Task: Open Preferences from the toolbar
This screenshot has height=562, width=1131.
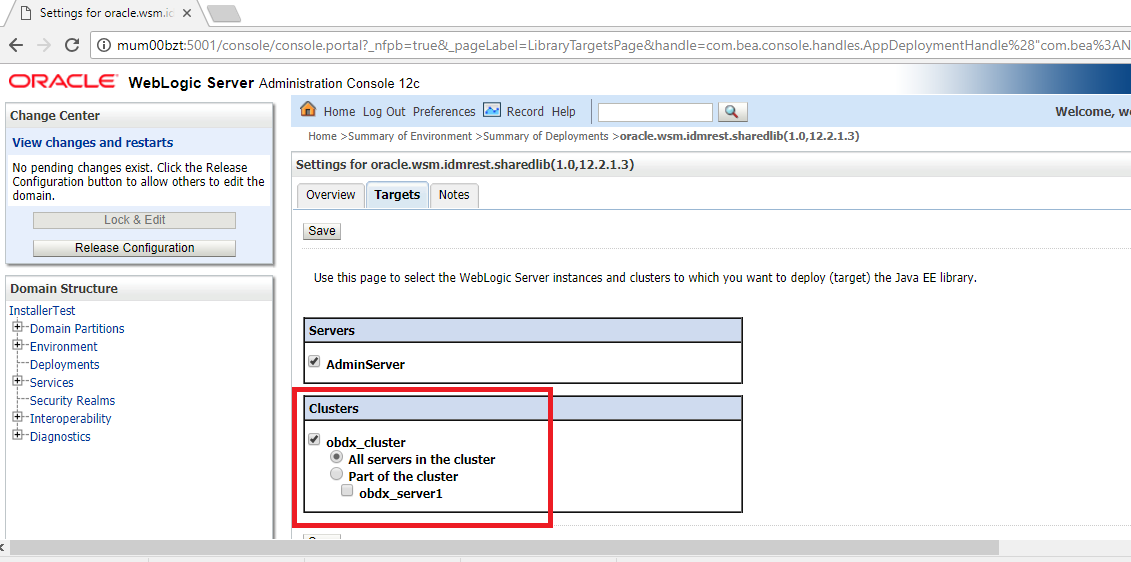Action: (444, 112)
